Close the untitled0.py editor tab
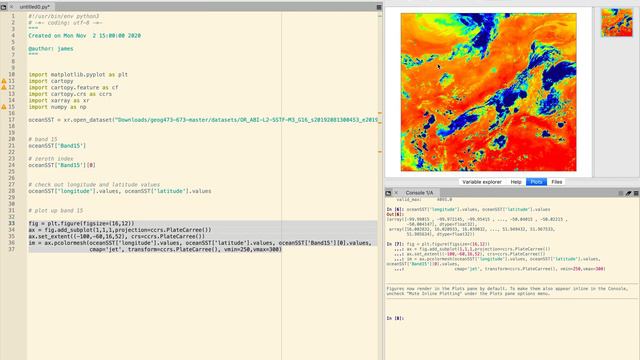The height and width of the screenshot is (360, 640). pos(11,7)
